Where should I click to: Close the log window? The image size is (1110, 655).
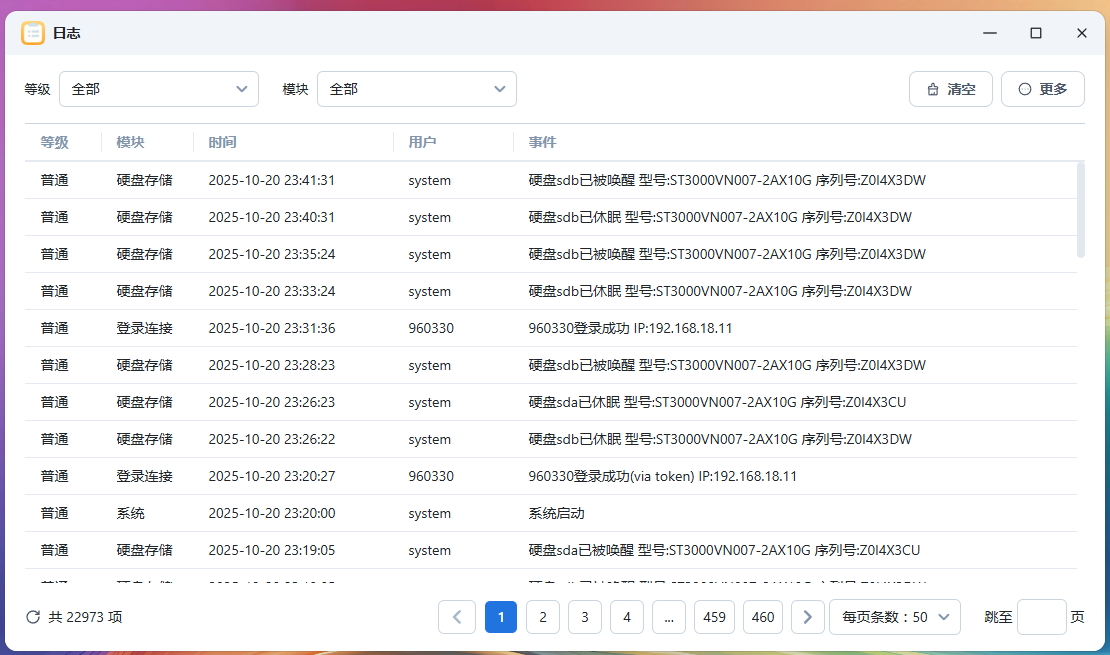(x=1082, y=33)
